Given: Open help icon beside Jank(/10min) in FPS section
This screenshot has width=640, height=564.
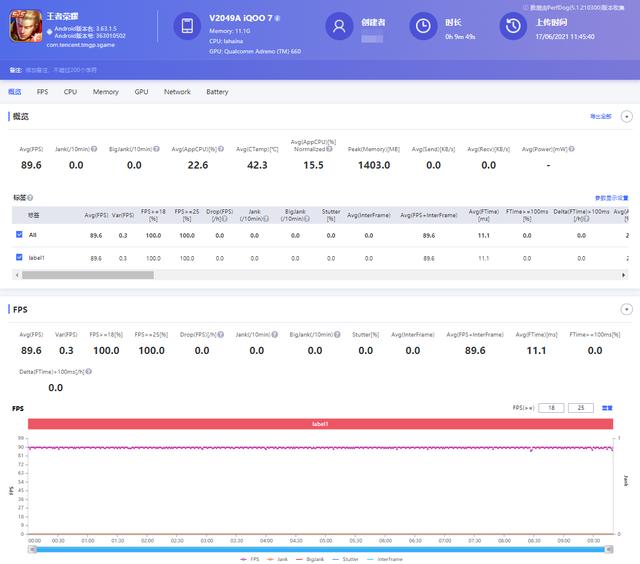Looking at the screenshot, I should tap(275, 334).
